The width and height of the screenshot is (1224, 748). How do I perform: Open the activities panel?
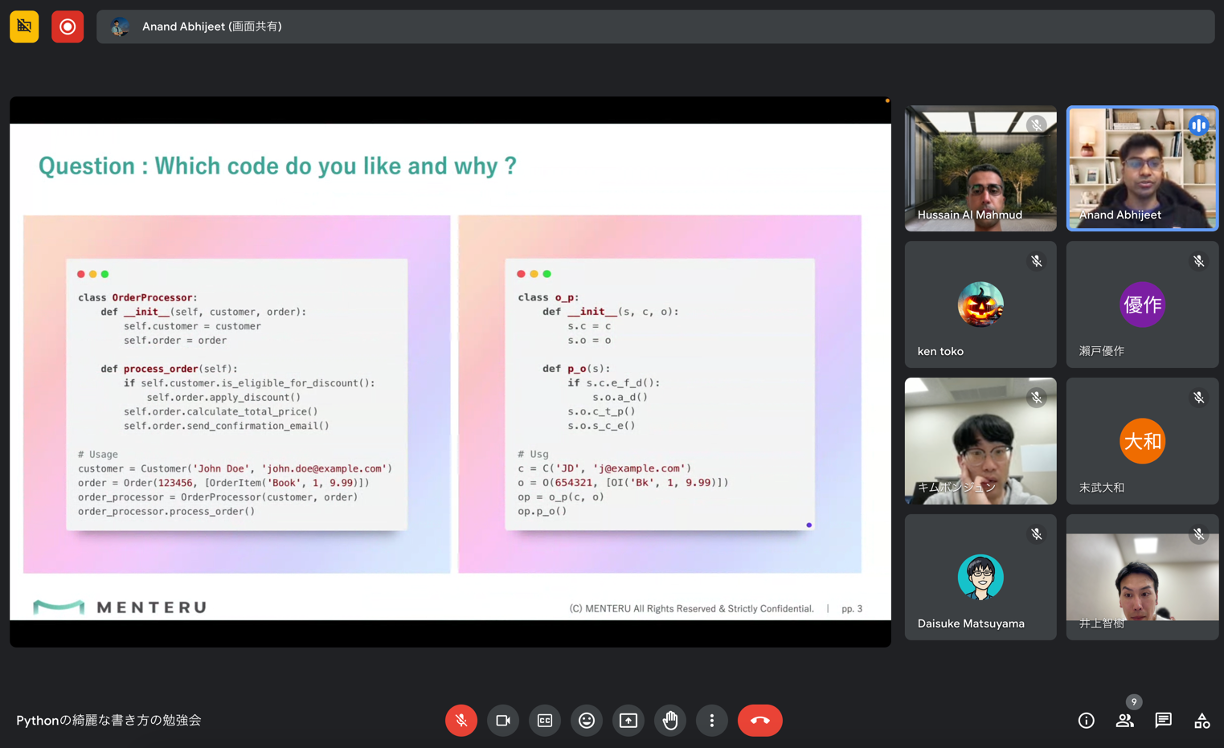pos(1200,720)
